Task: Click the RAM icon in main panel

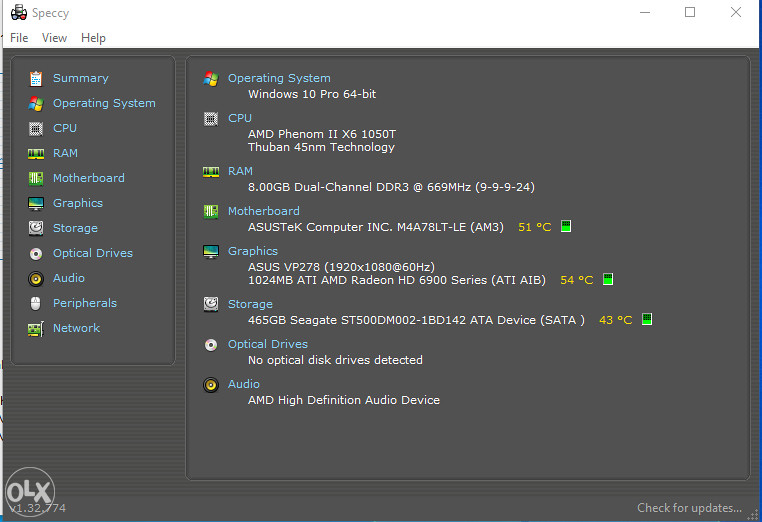Action: click(211, 172)
